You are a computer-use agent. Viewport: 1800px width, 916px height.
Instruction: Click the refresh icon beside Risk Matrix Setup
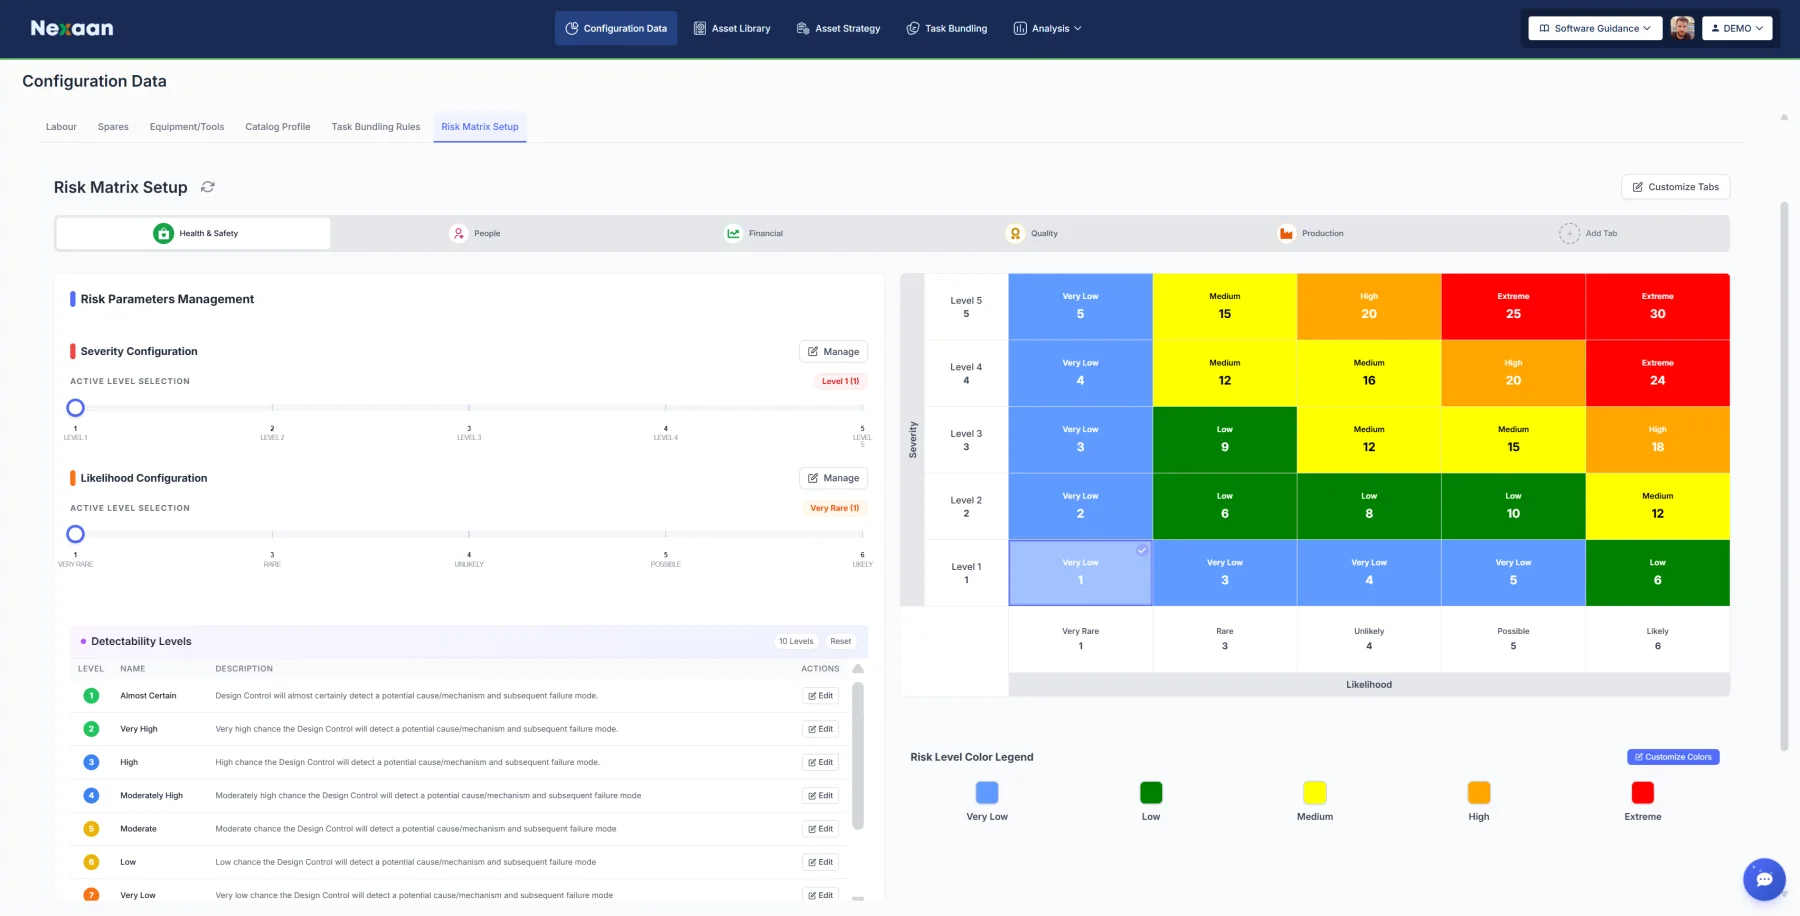pyautogui.click(x=208, y=187)
